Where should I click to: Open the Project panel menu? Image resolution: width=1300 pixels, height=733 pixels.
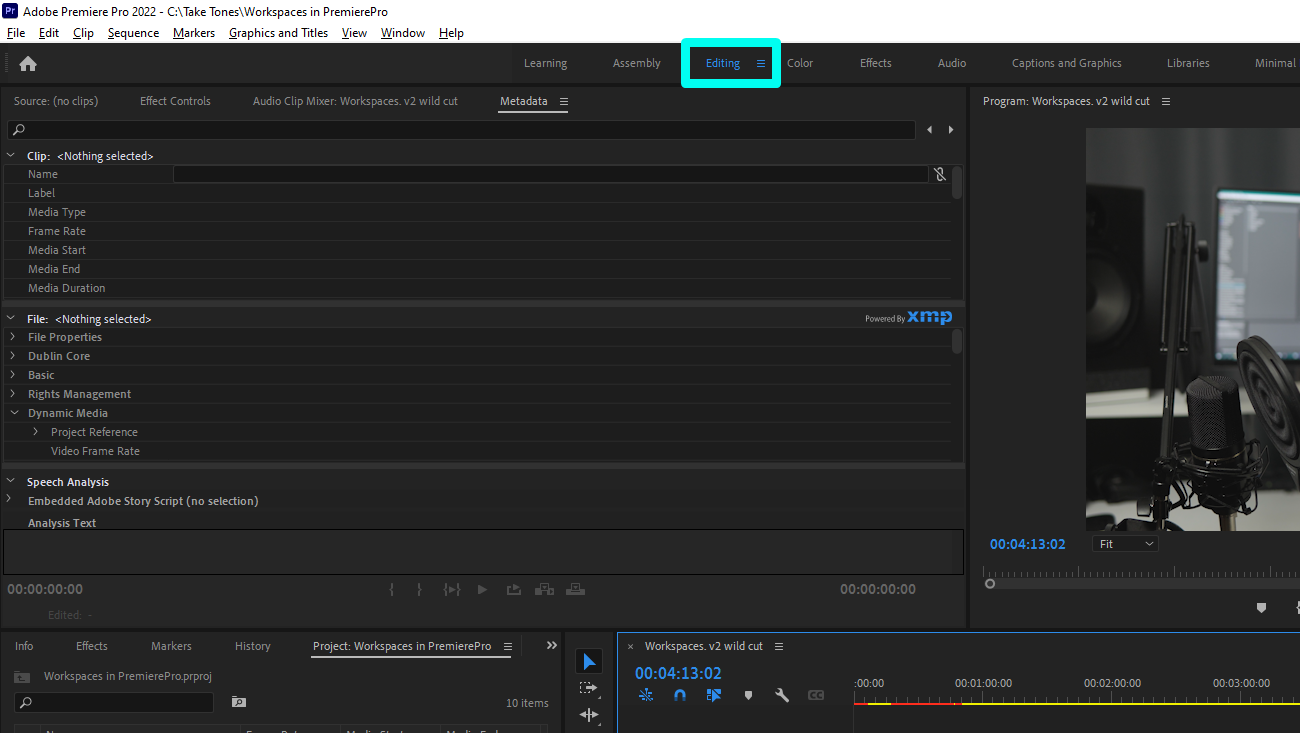coord(508,647)
